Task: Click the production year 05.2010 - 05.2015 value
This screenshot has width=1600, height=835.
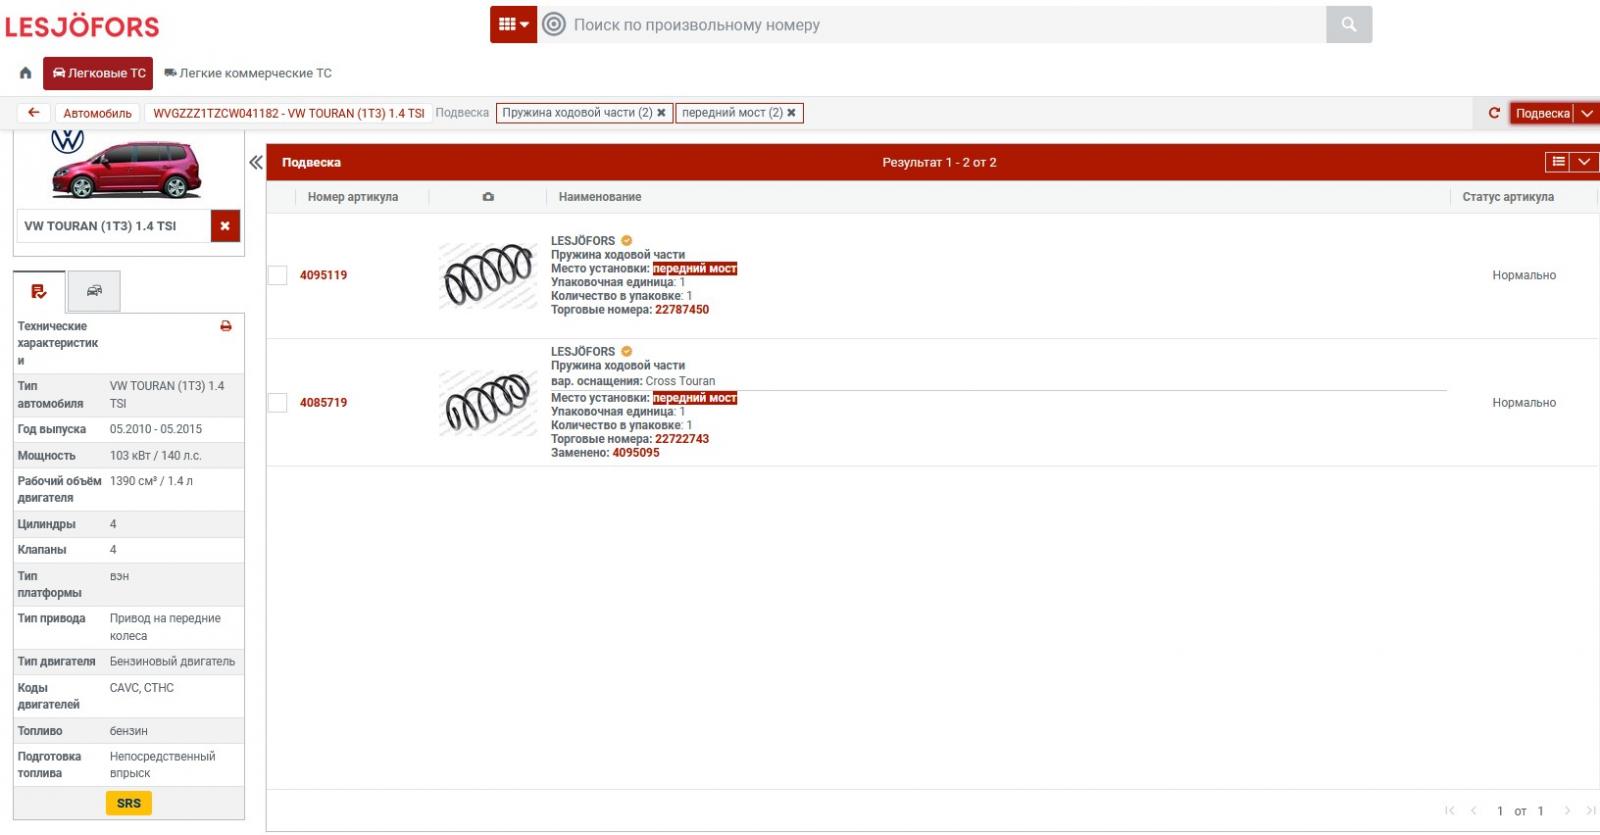Action: 156,429
